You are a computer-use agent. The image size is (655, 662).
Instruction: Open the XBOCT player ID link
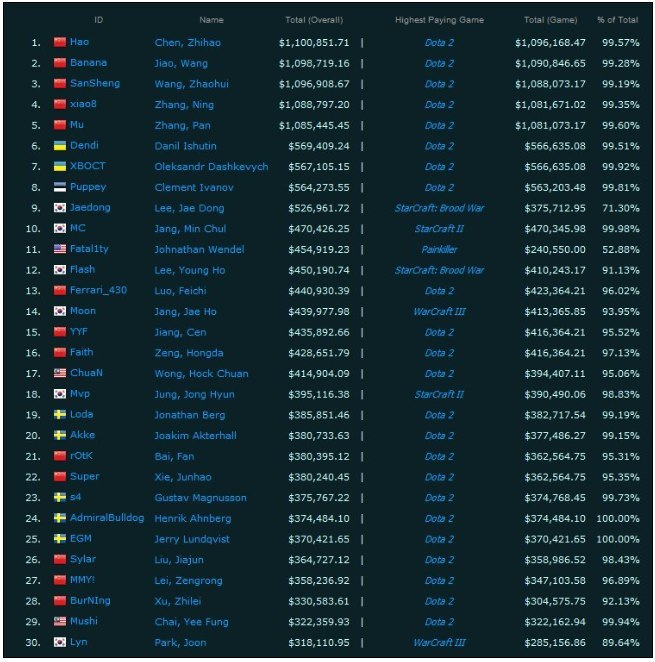point(88,167)
